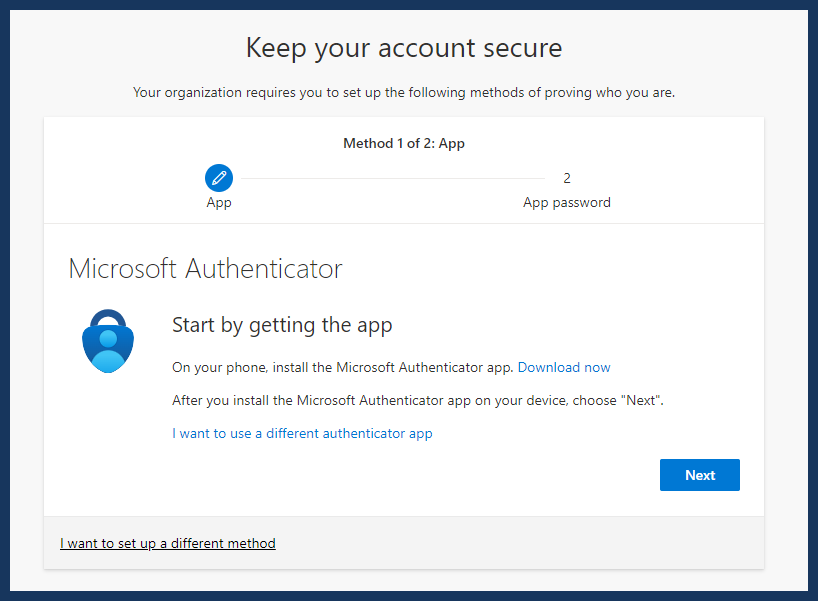This screenshot has width=818, height=601.
Task: Click the "Start by getting the app" heading
Action: click(282, 326)
